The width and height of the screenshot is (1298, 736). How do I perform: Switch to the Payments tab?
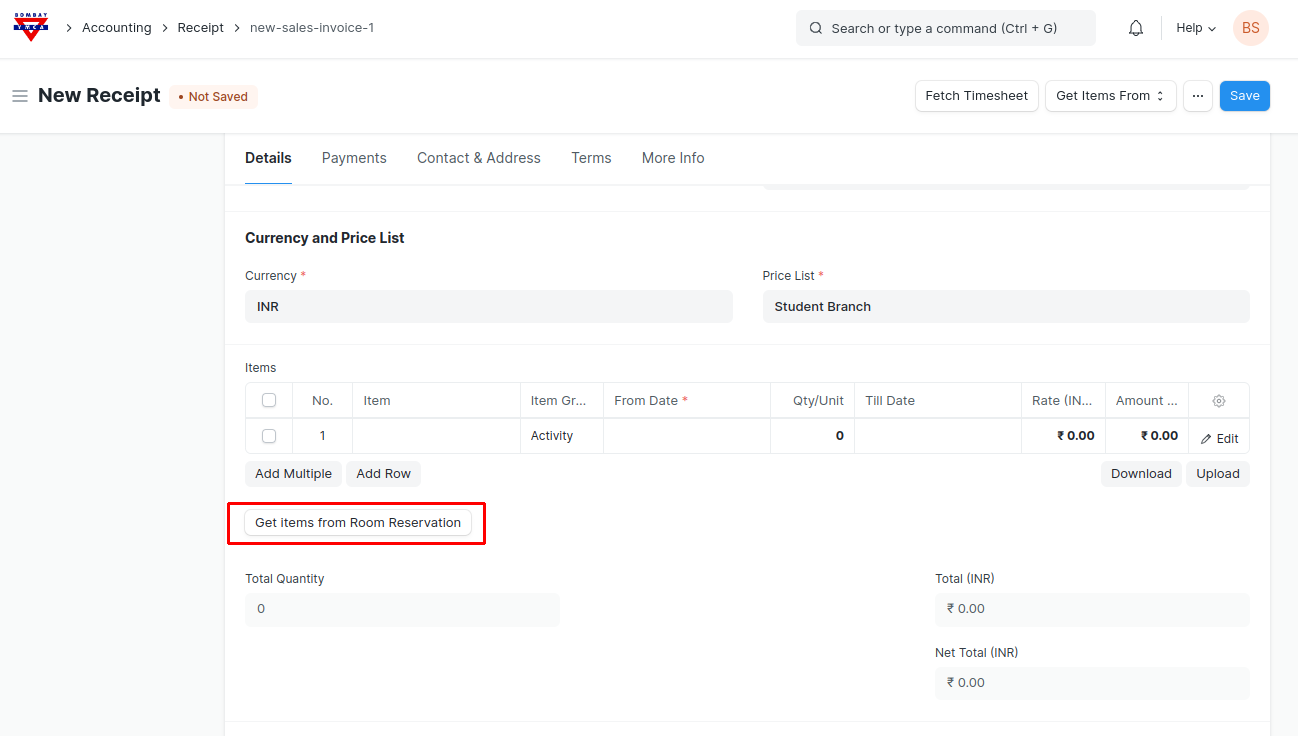[x=354, y=158]
